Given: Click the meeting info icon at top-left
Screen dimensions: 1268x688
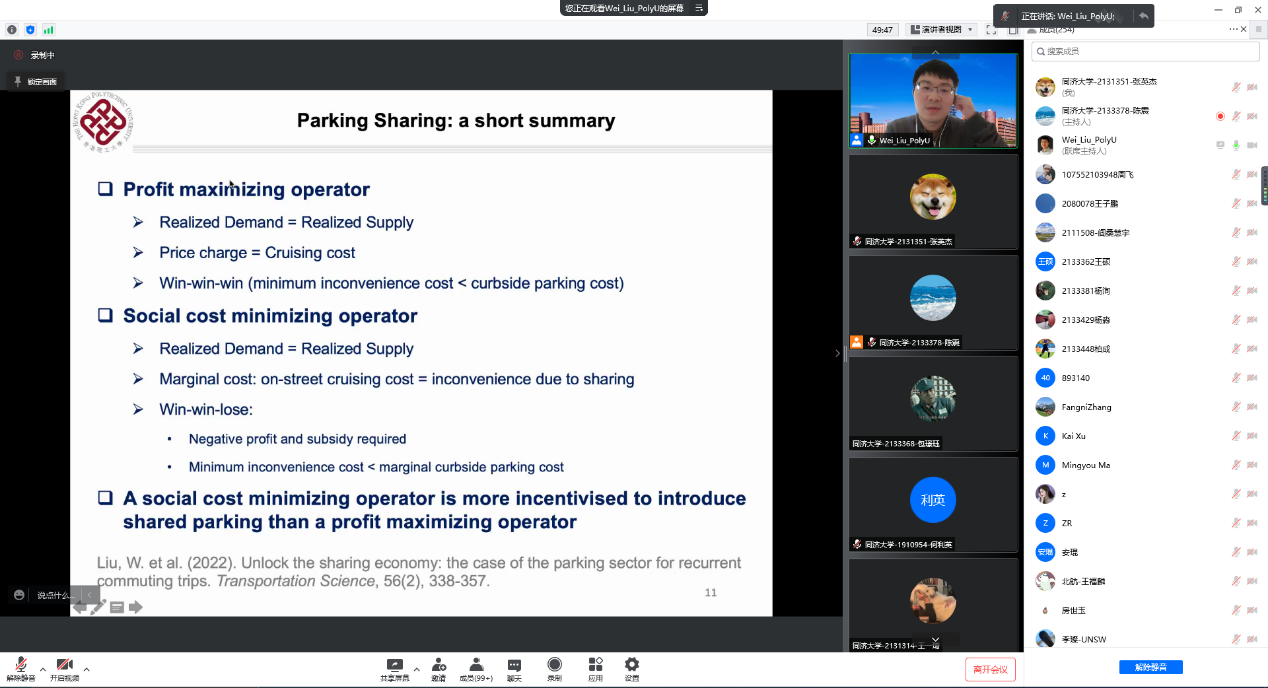Looking at the screenshot, I should pos(12,30).
